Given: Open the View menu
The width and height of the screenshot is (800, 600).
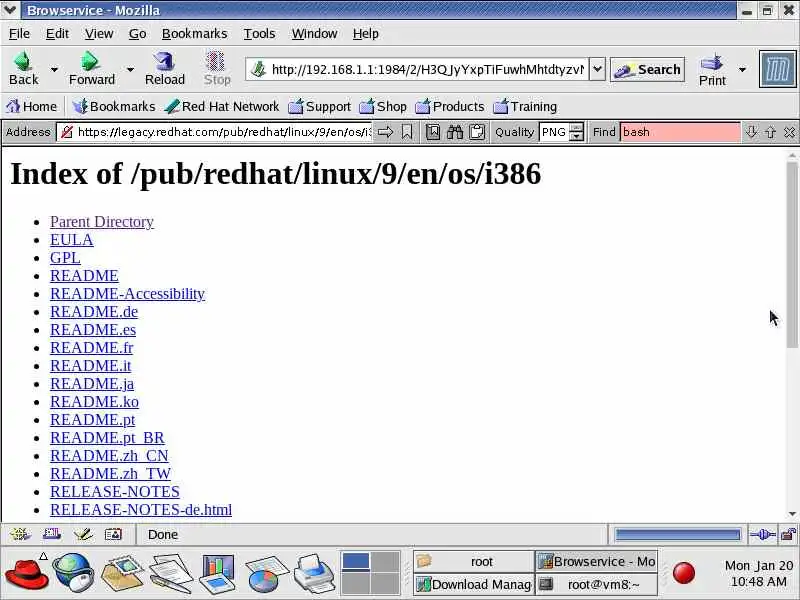Looking at the screenshot, I should point(98,34).
